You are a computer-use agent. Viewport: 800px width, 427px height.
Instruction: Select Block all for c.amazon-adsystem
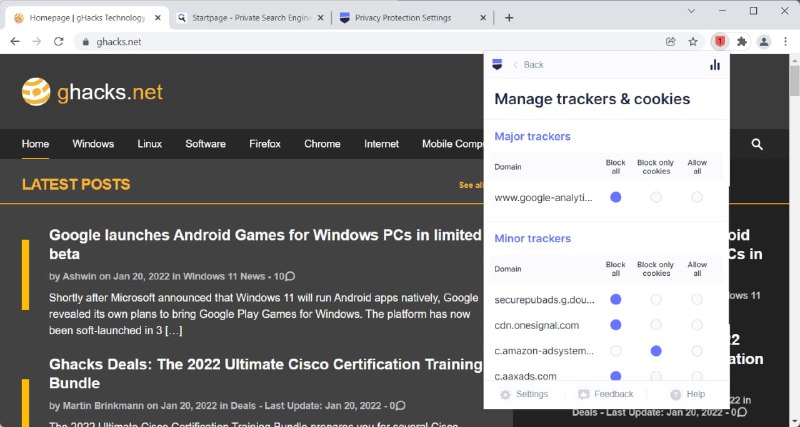pyautogui.click(x=616, y=351)
